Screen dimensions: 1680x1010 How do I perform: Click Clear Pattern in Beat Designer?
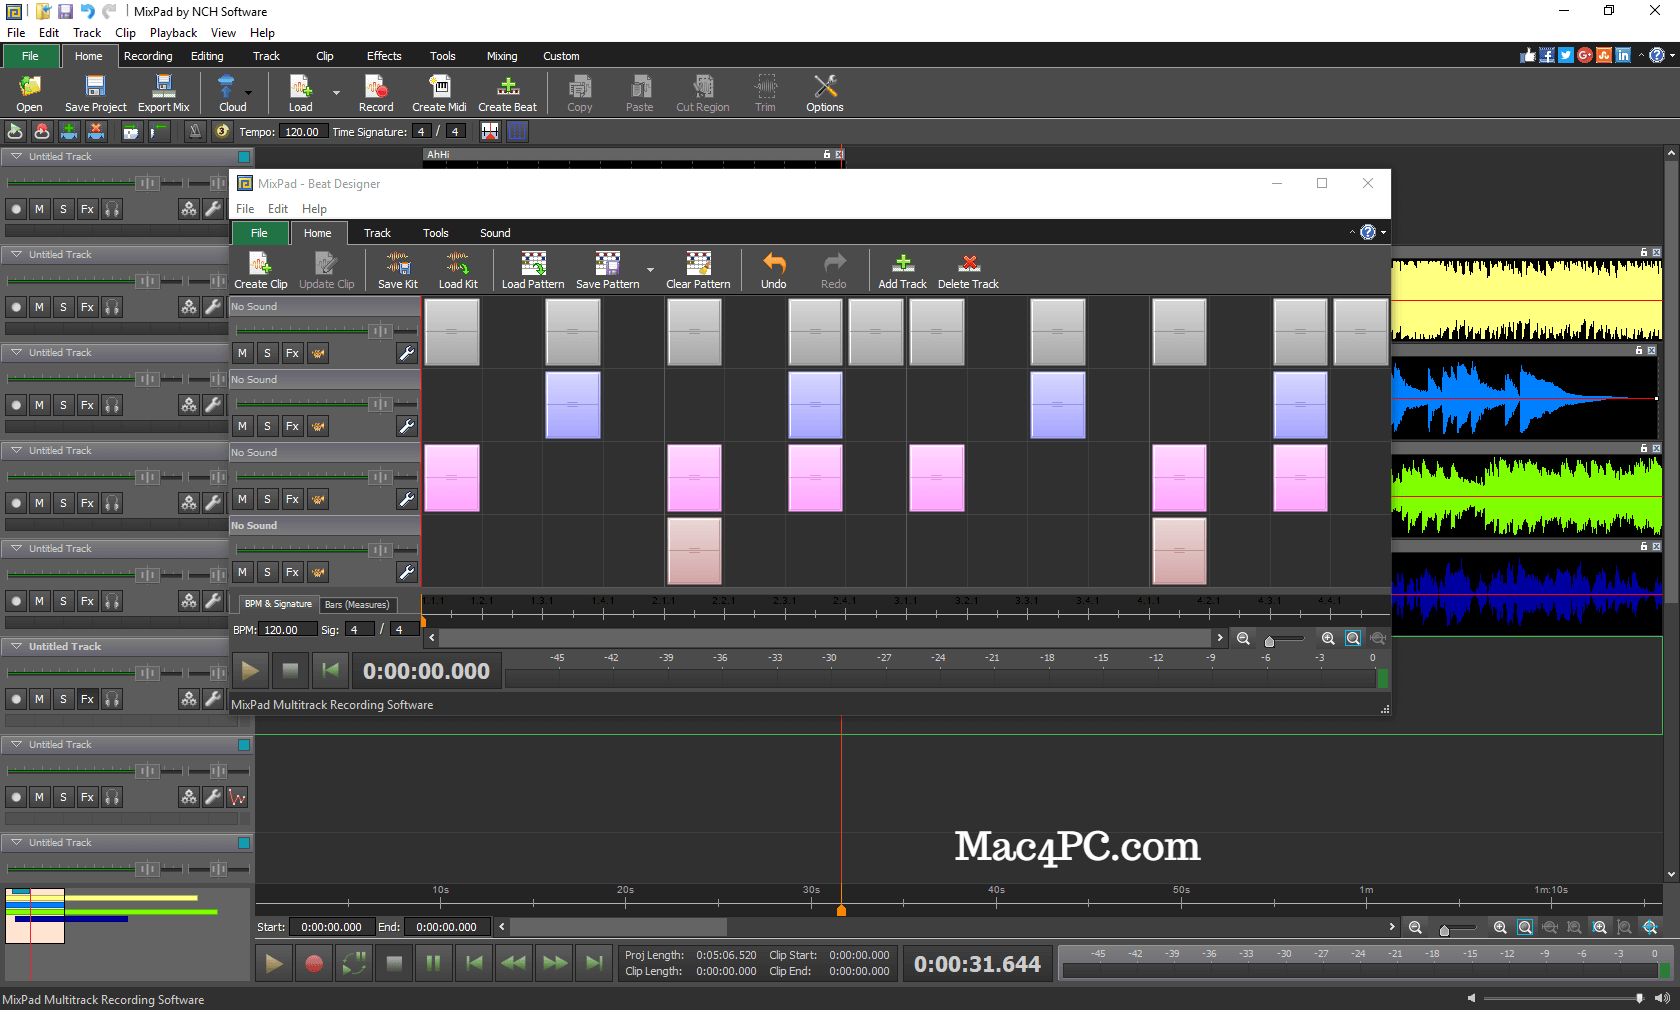(x=698, y=271)
